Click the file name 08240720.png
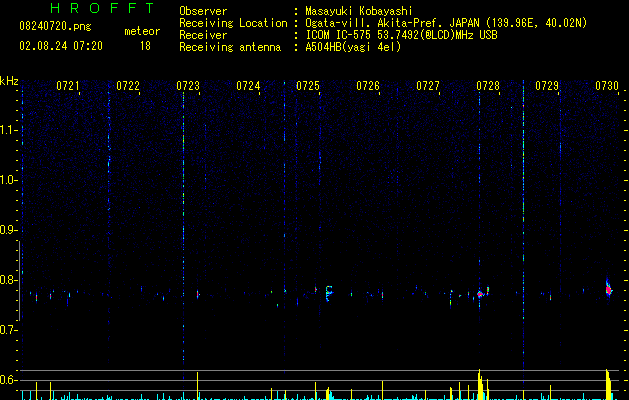The height and width of the screenshot is (400, 629). (x=55, y=27)
